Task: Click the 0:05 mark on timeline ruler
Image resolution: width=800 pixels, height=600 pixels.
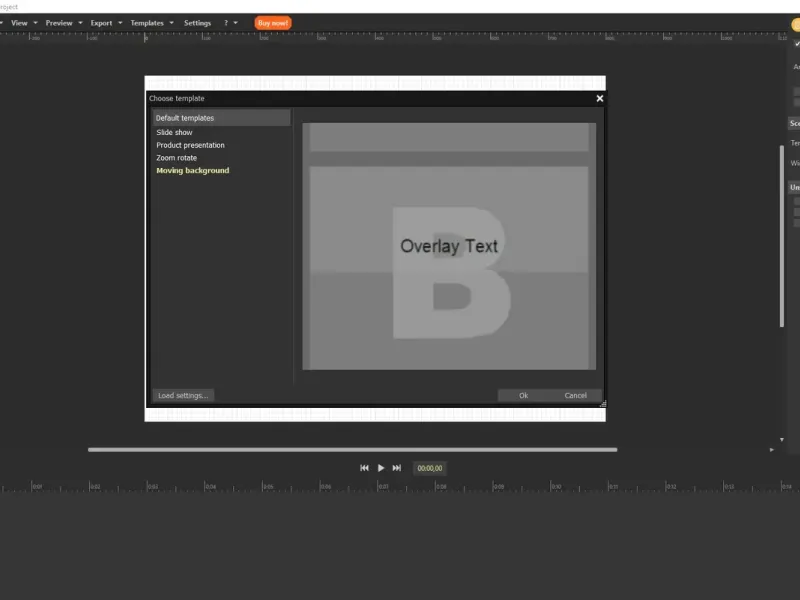Action: 267,486
